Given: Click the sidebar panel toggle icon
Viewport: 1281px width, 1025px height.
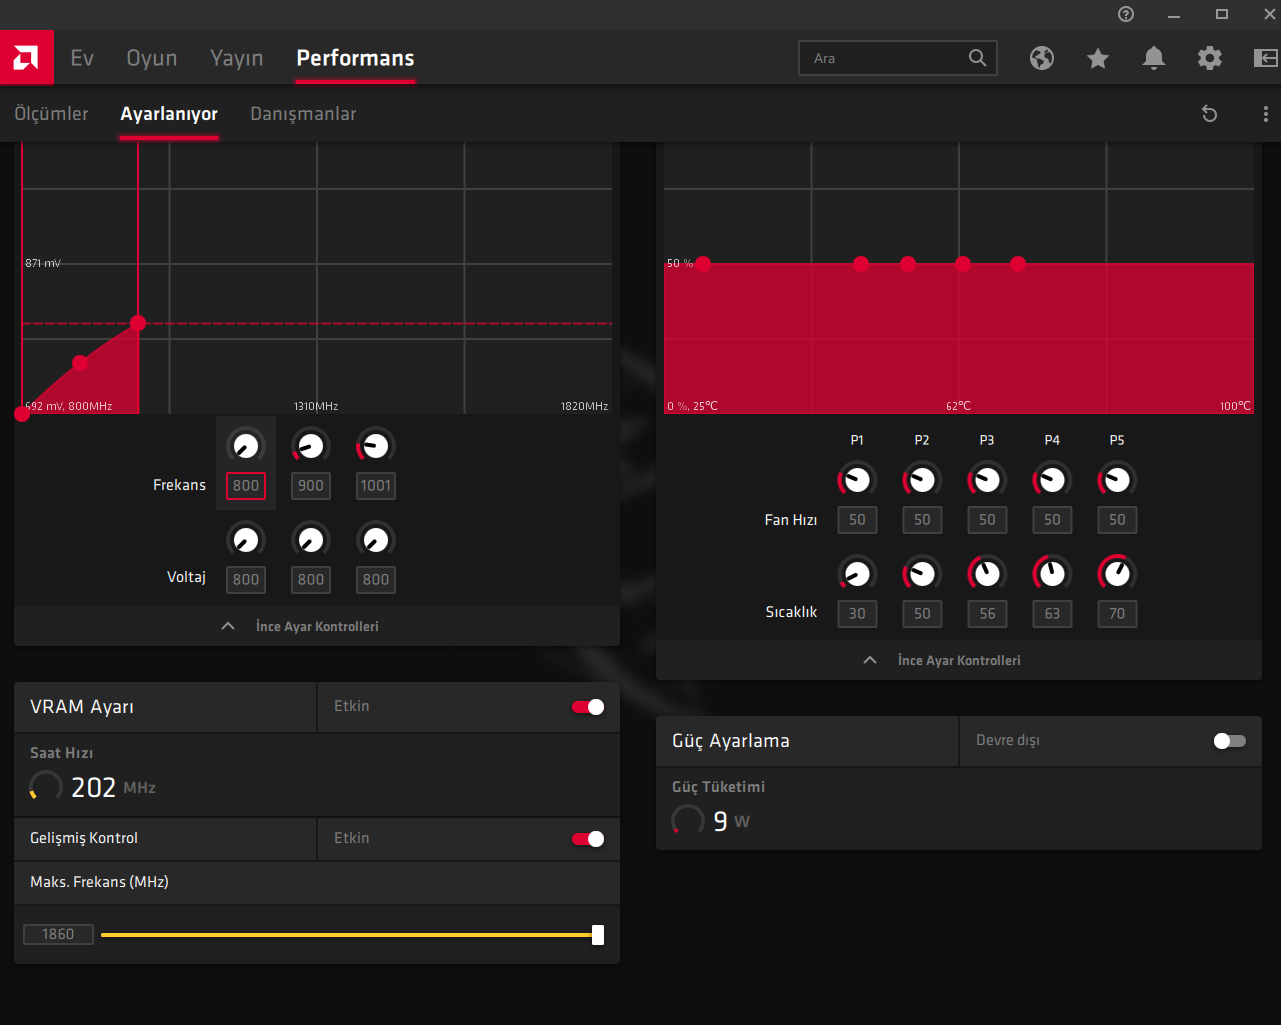Looking at the screenshot, I should pos(1265,58).
